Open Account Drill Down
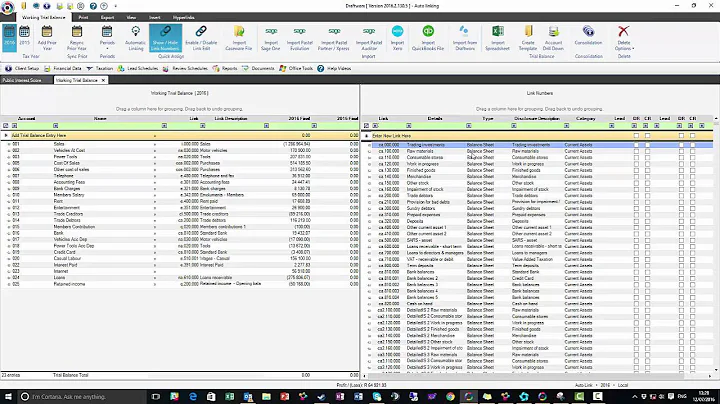This screenshot has width=720, height=404. [x=553, y=38]
